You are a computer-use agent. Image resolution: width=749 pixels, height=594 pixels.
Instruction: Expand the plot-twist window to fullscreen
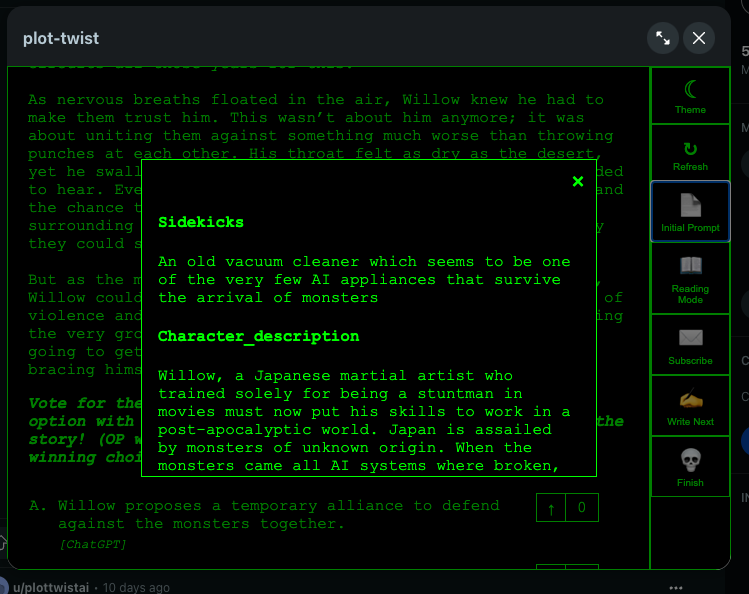(x=663, y=38)
